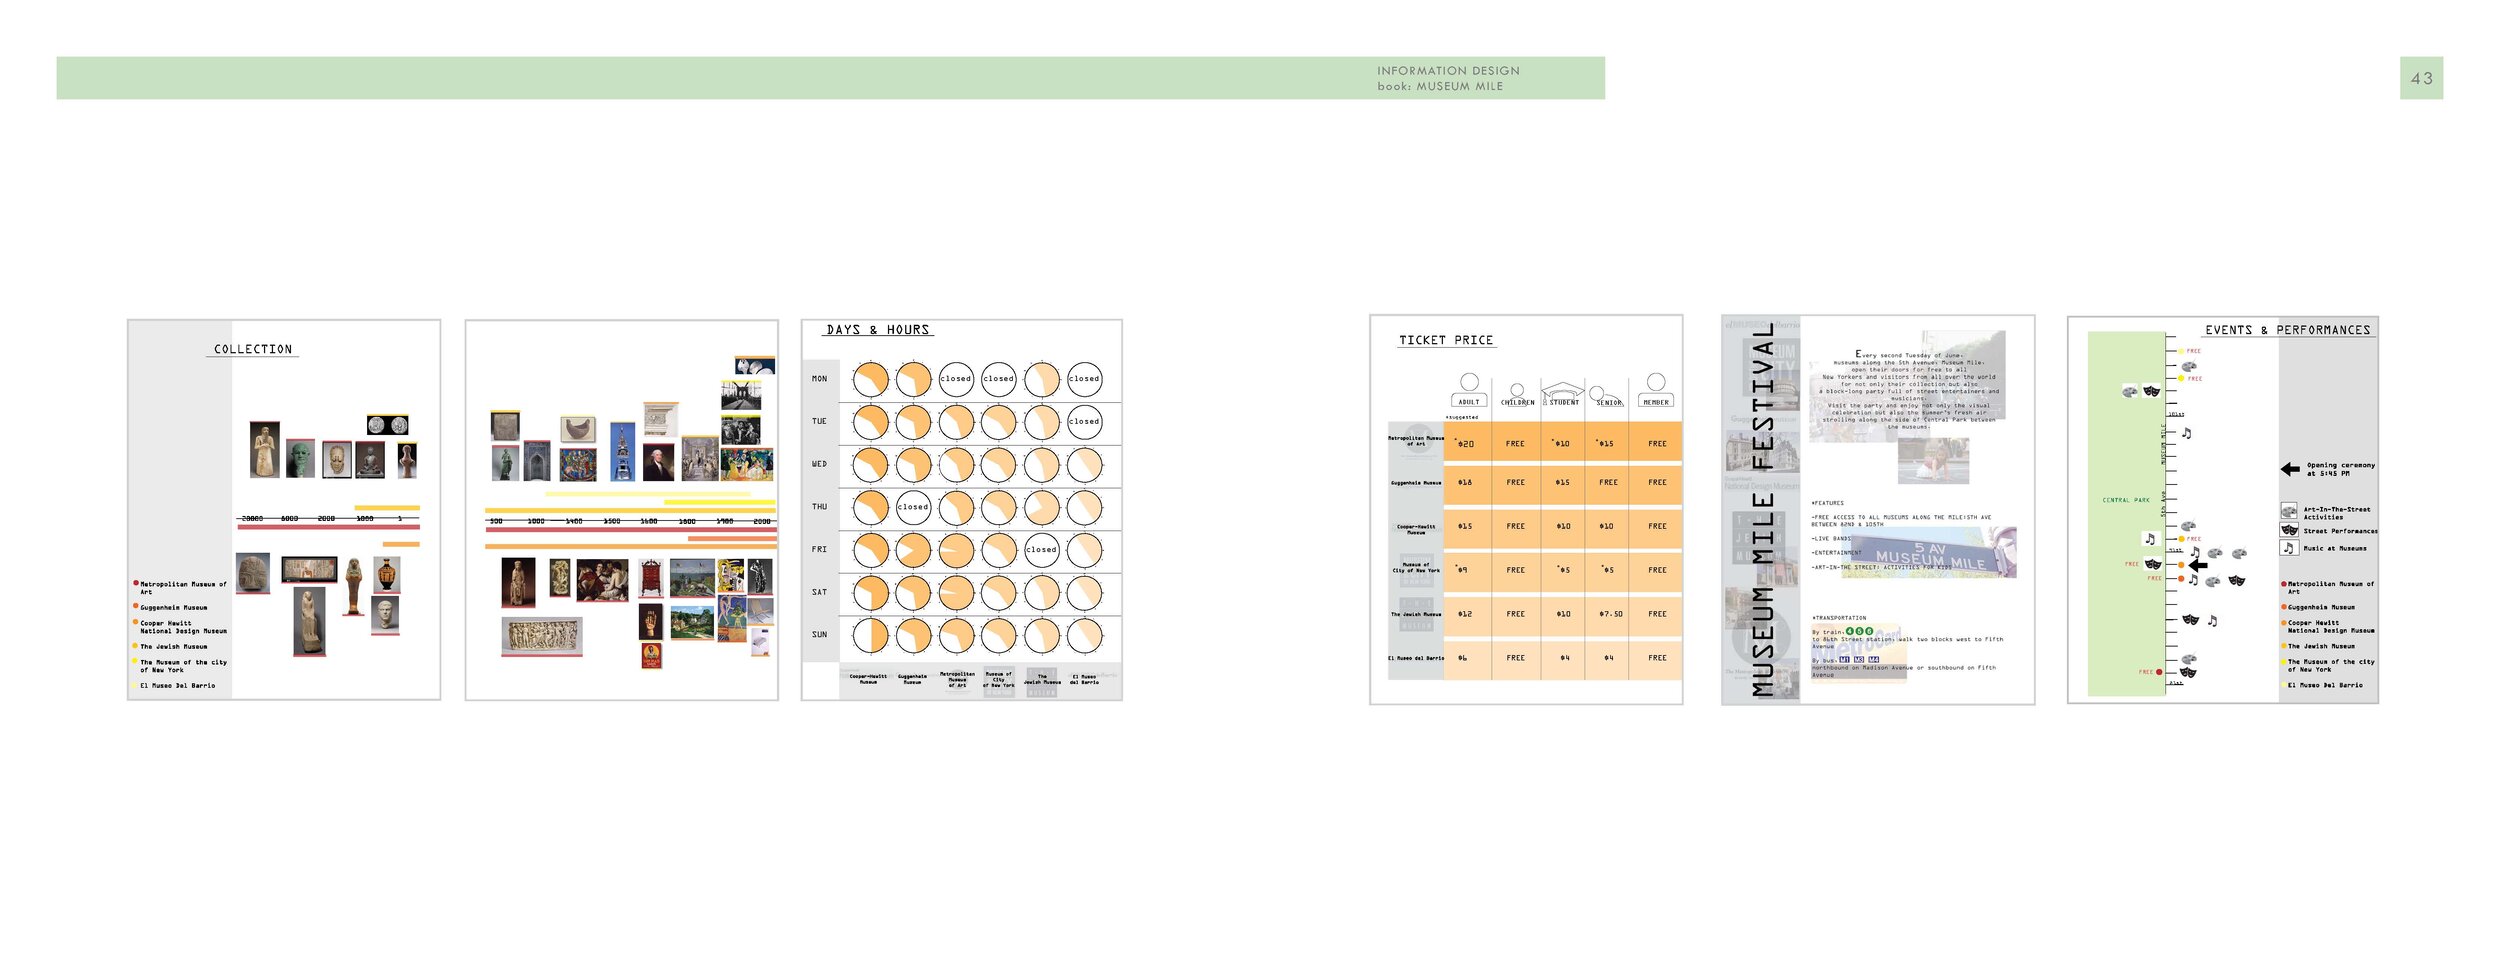This screenshot has width=2500, height=963.
Task: Click the '$20' adult price for Metropolitan Museum
Action: point(1465,444)
